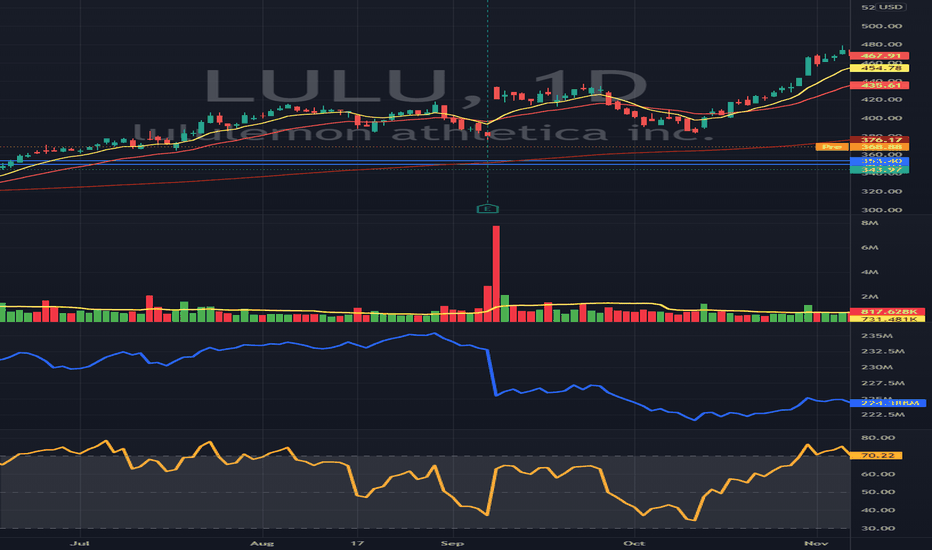Click the 'Aug' date label on the time axis
The image size is (932, 550).
(262, 543)
